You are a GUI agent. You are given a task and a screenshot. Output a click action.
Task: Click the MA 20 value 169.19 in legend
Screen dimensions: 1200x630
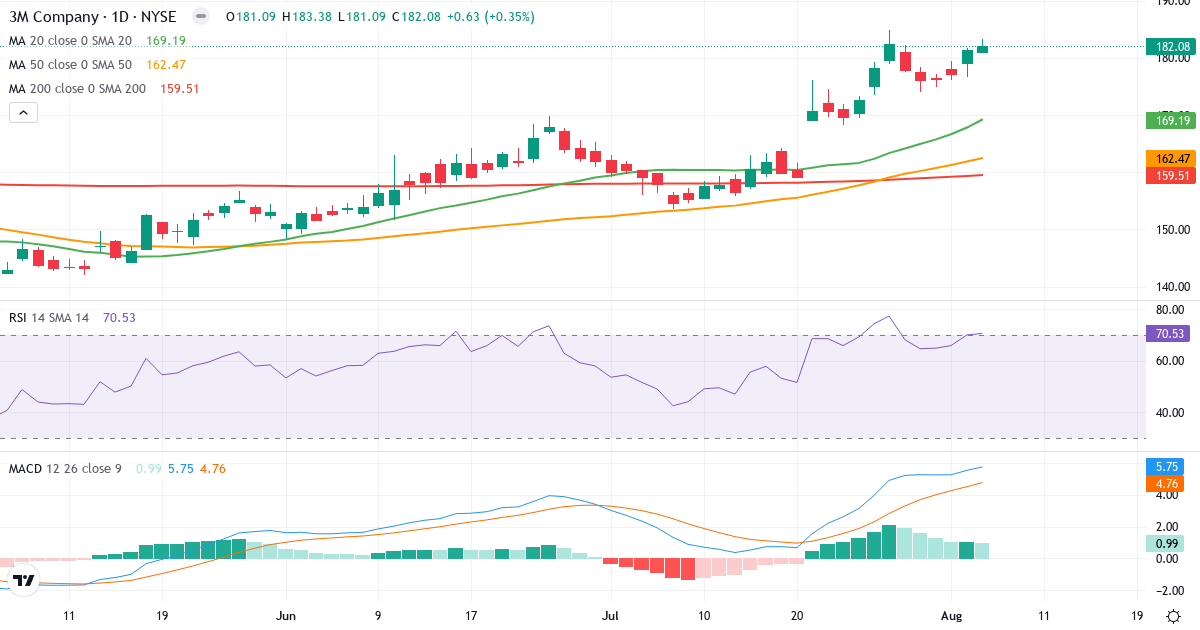pyautogui.click(x=166, y=41)
